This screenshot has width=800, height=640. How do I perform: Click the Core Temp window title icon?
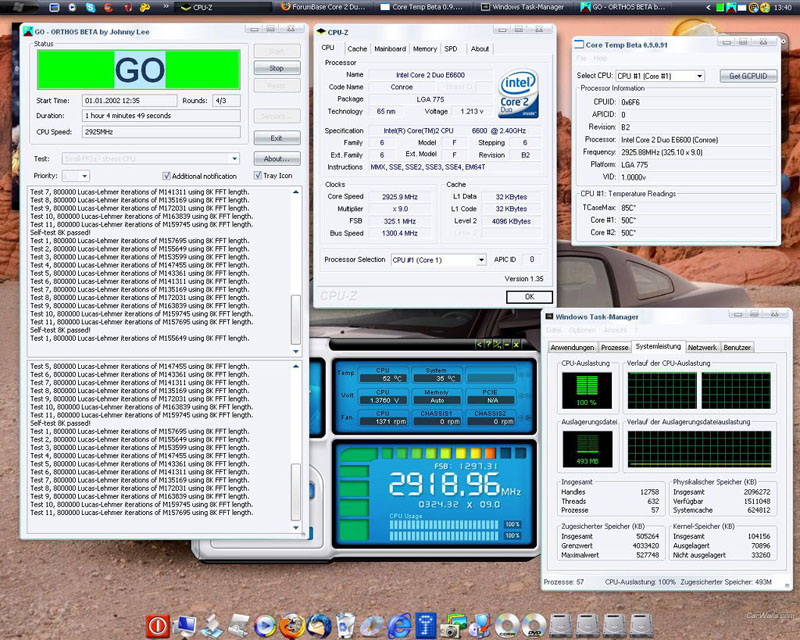(579, 45)
